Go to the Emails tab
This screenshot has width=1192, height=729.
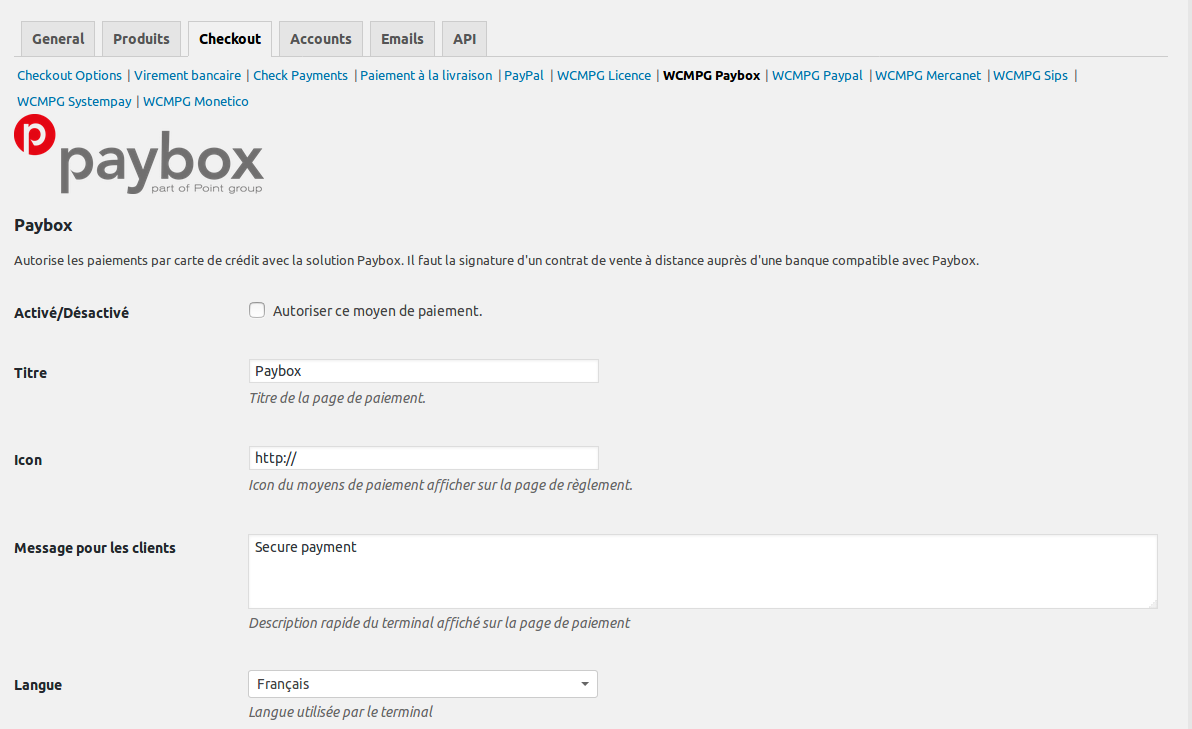[x=402, y=39]
